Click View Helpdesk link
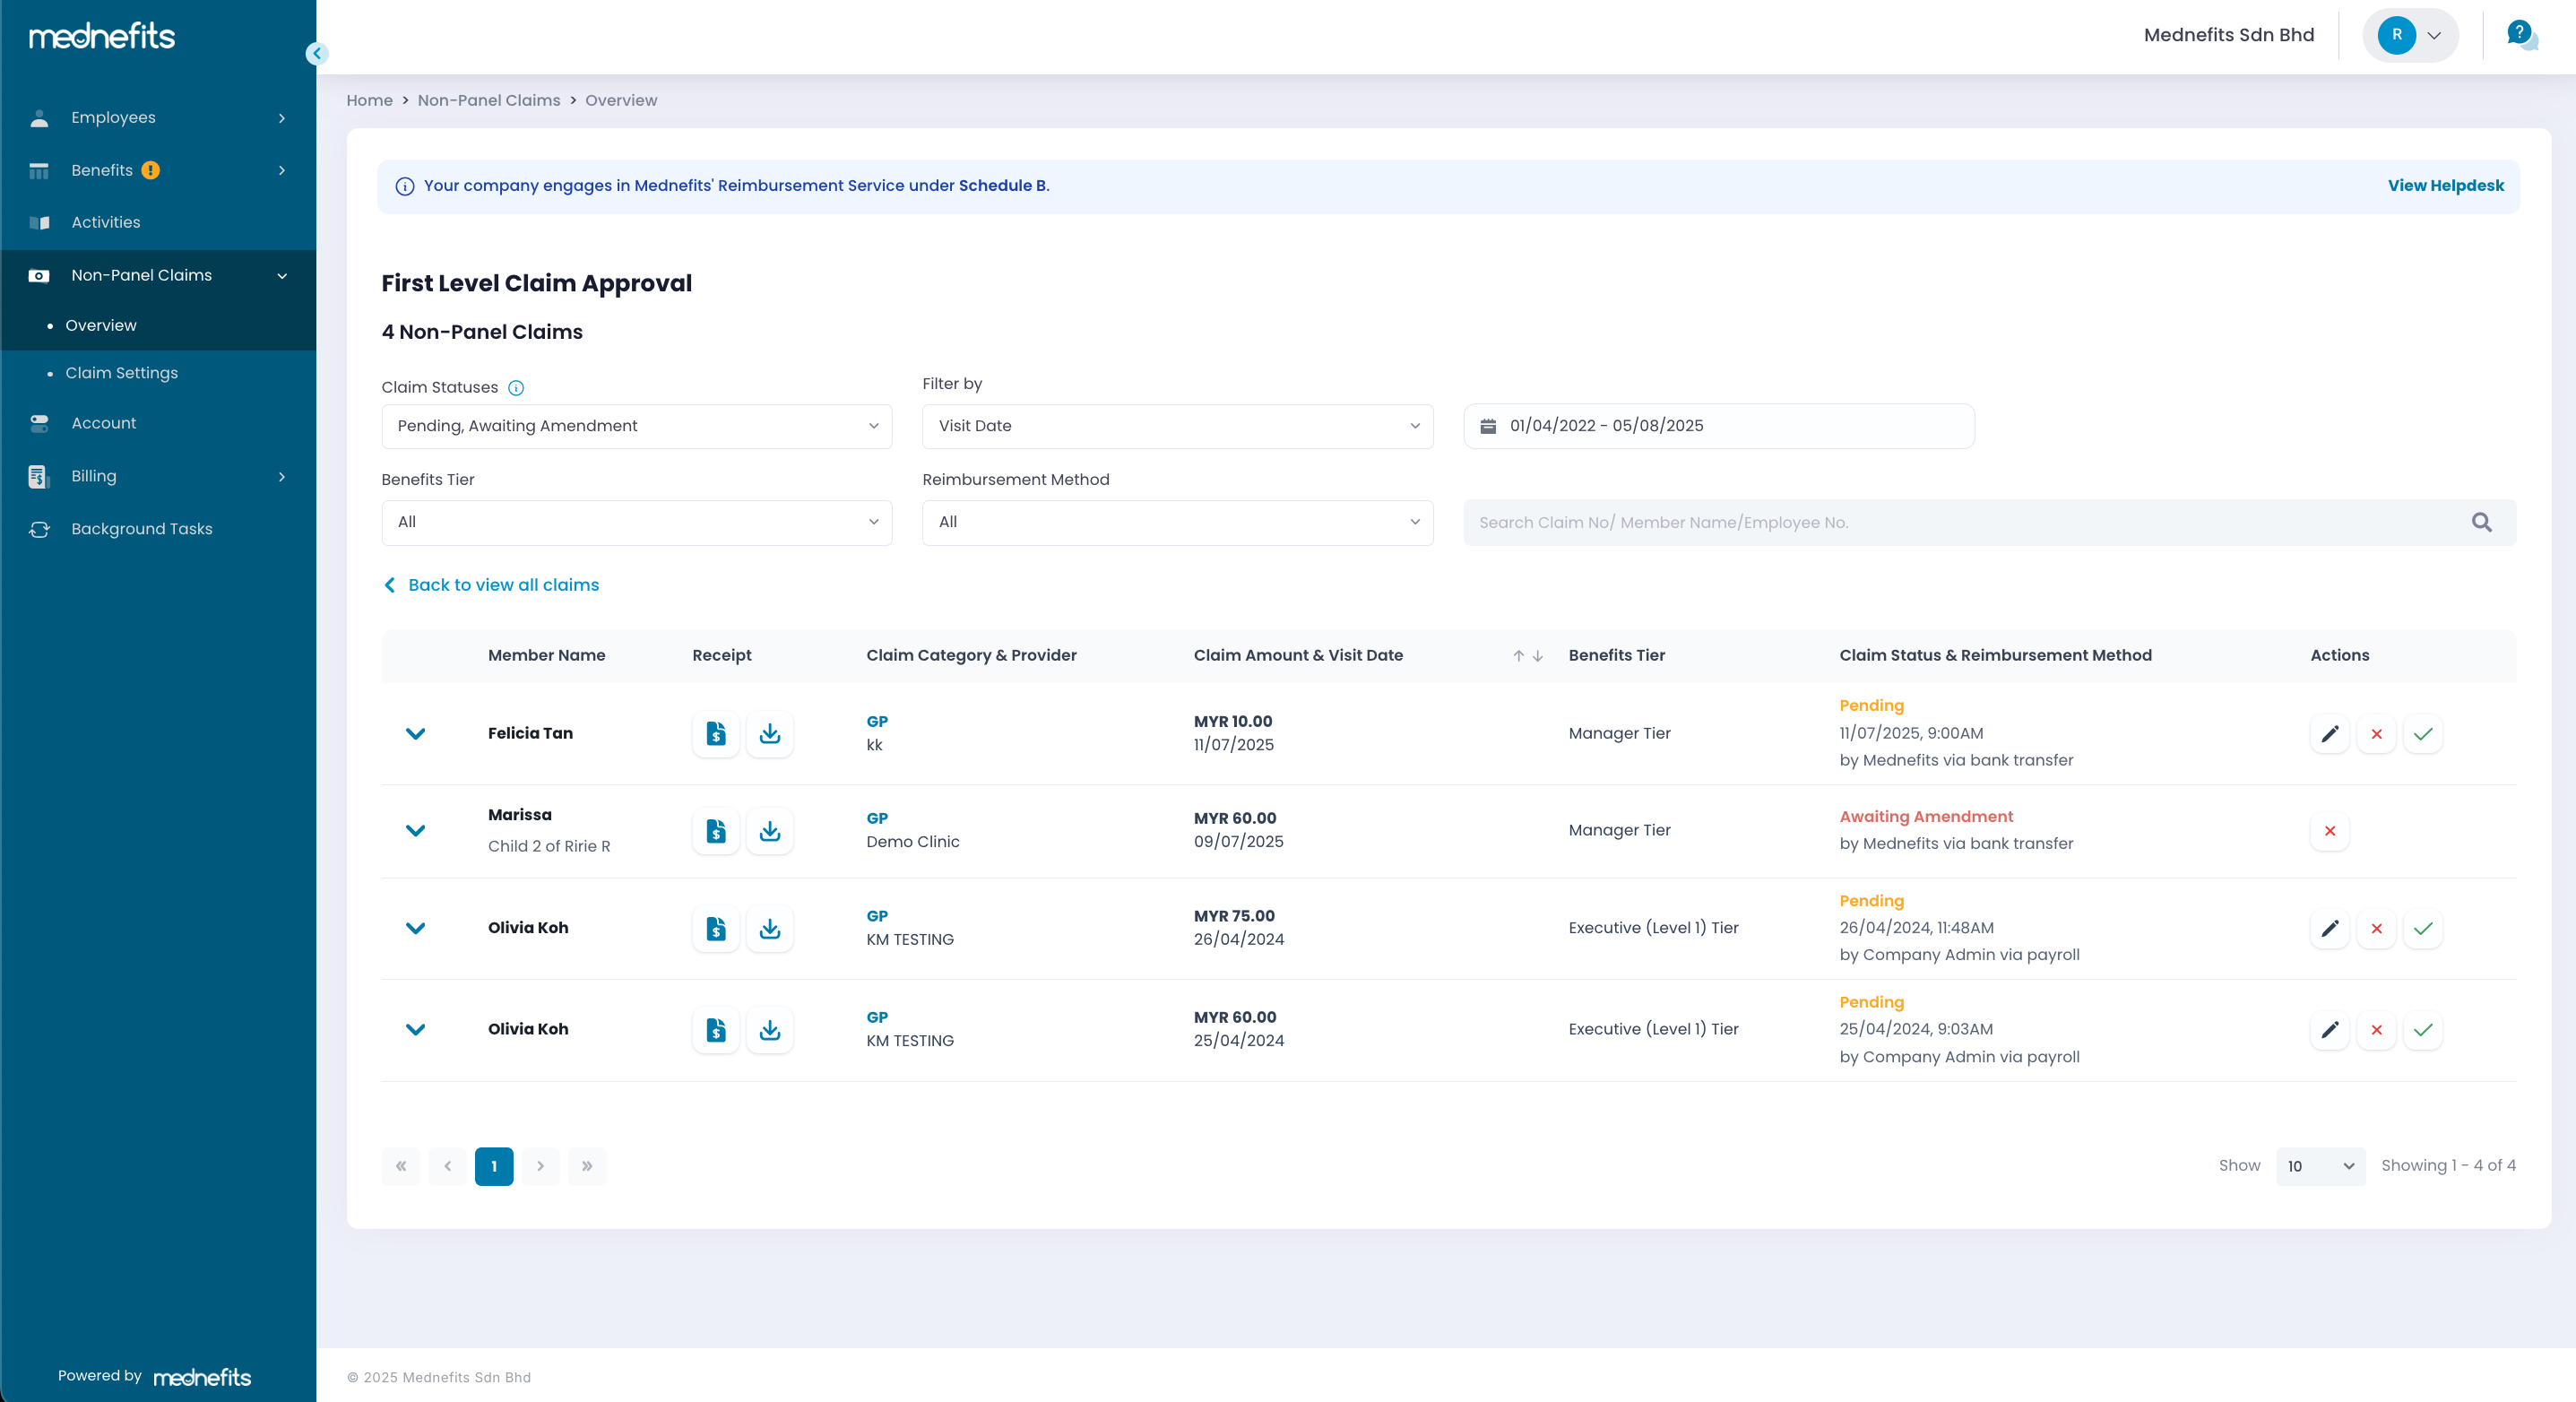The width and height of the screenshot is (2576, 1402). coord(2445,185)
